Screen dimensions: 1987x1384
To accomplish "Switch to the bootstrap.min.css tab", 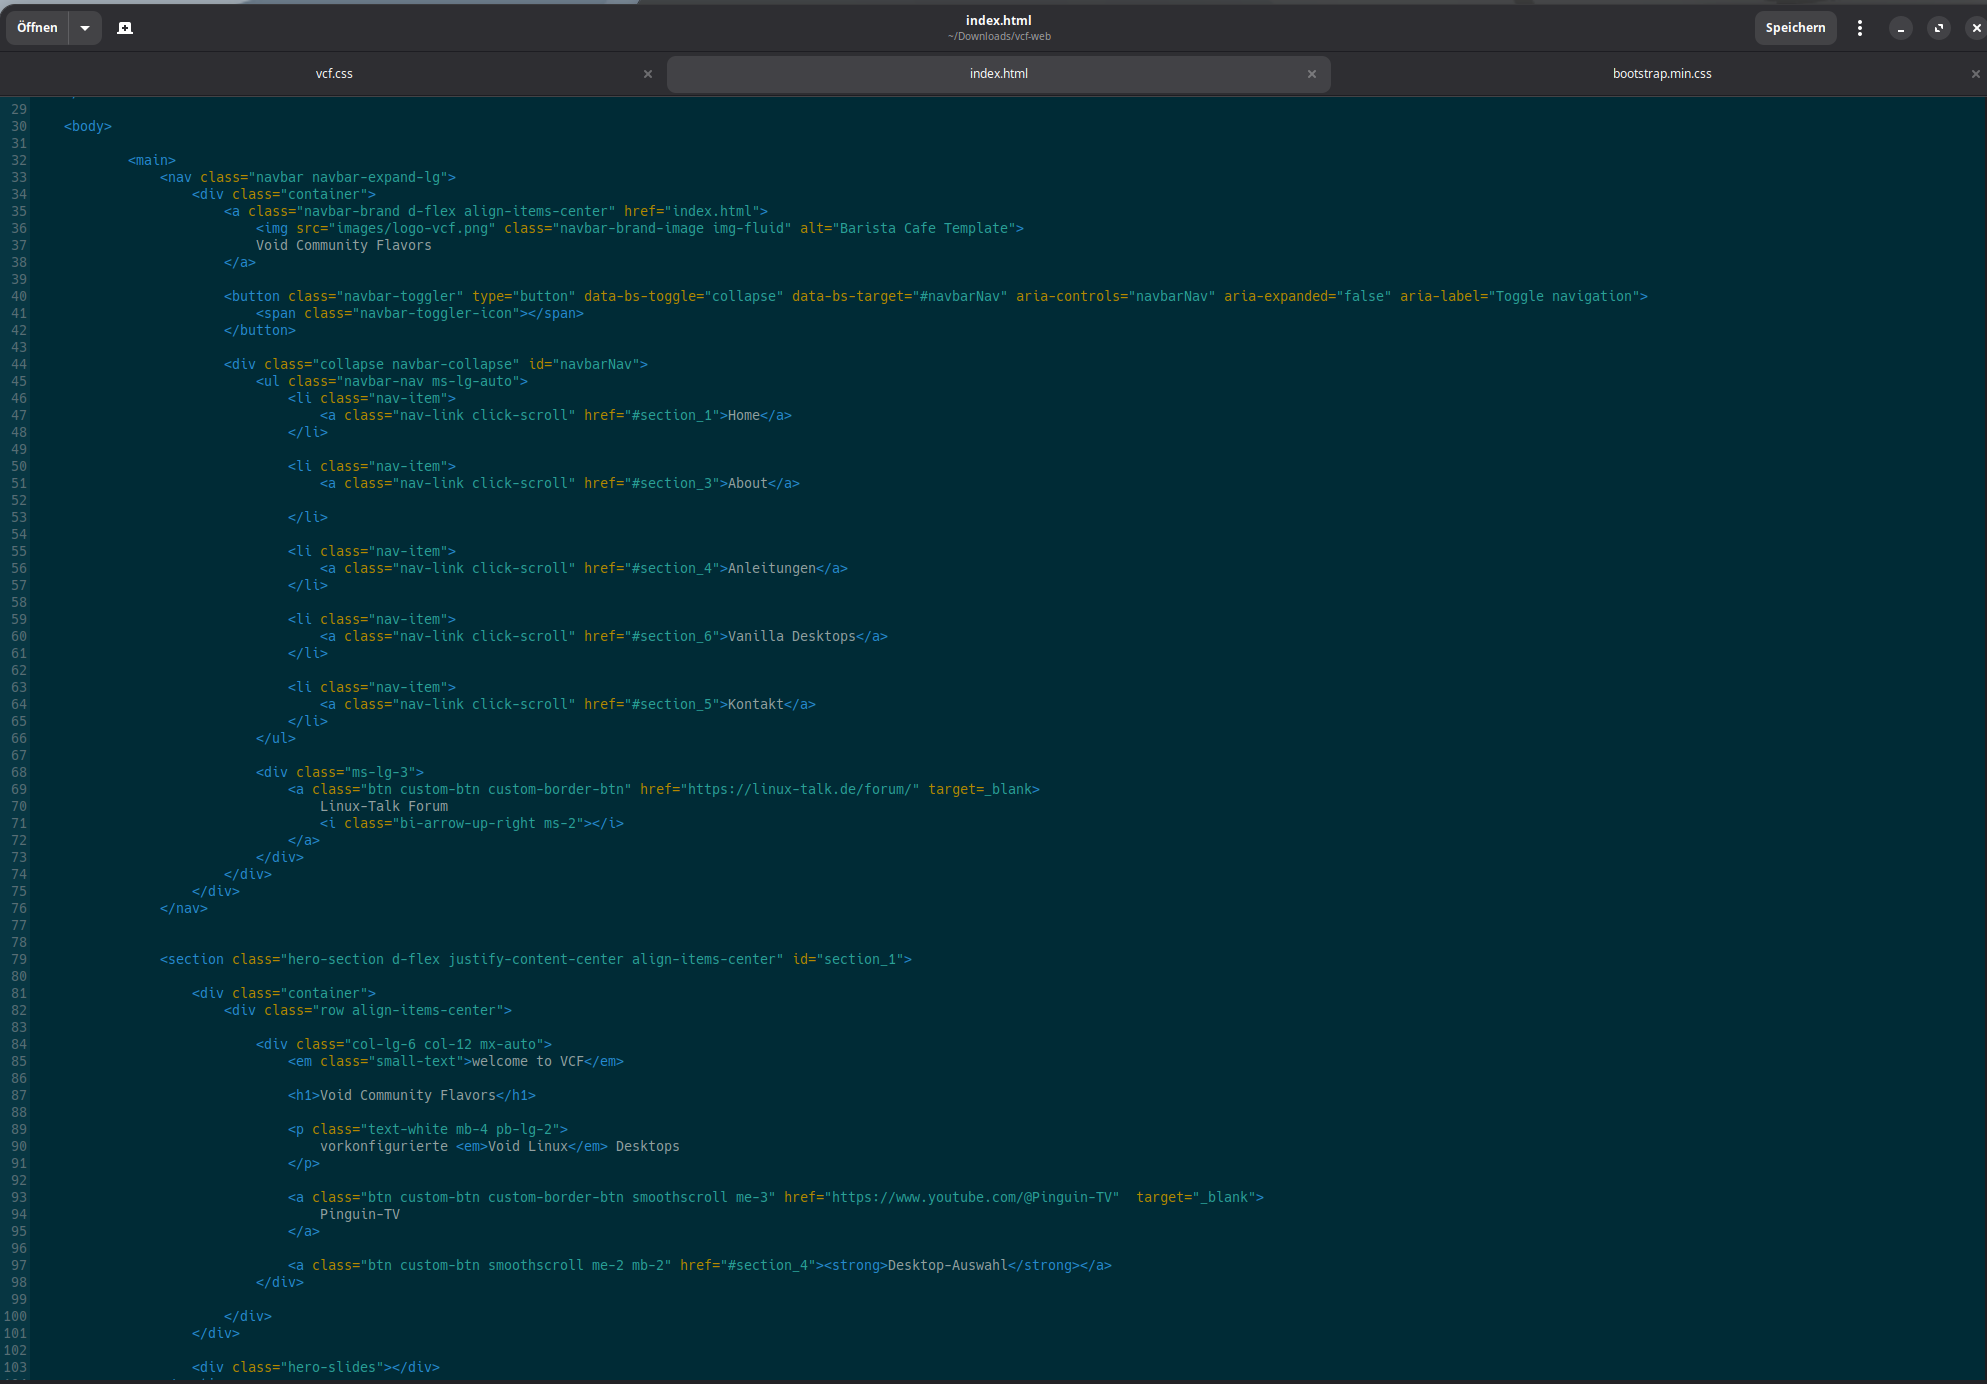I will (x=1661, y=74).
